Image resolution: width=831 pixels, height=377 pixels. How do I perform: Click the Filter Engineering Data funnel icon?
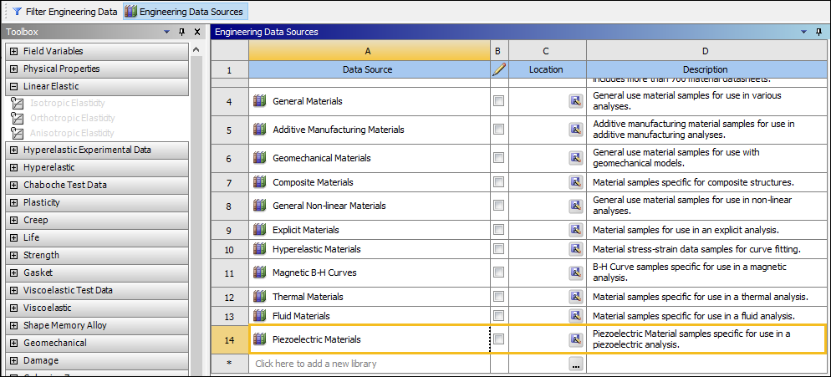click(17, 11)
